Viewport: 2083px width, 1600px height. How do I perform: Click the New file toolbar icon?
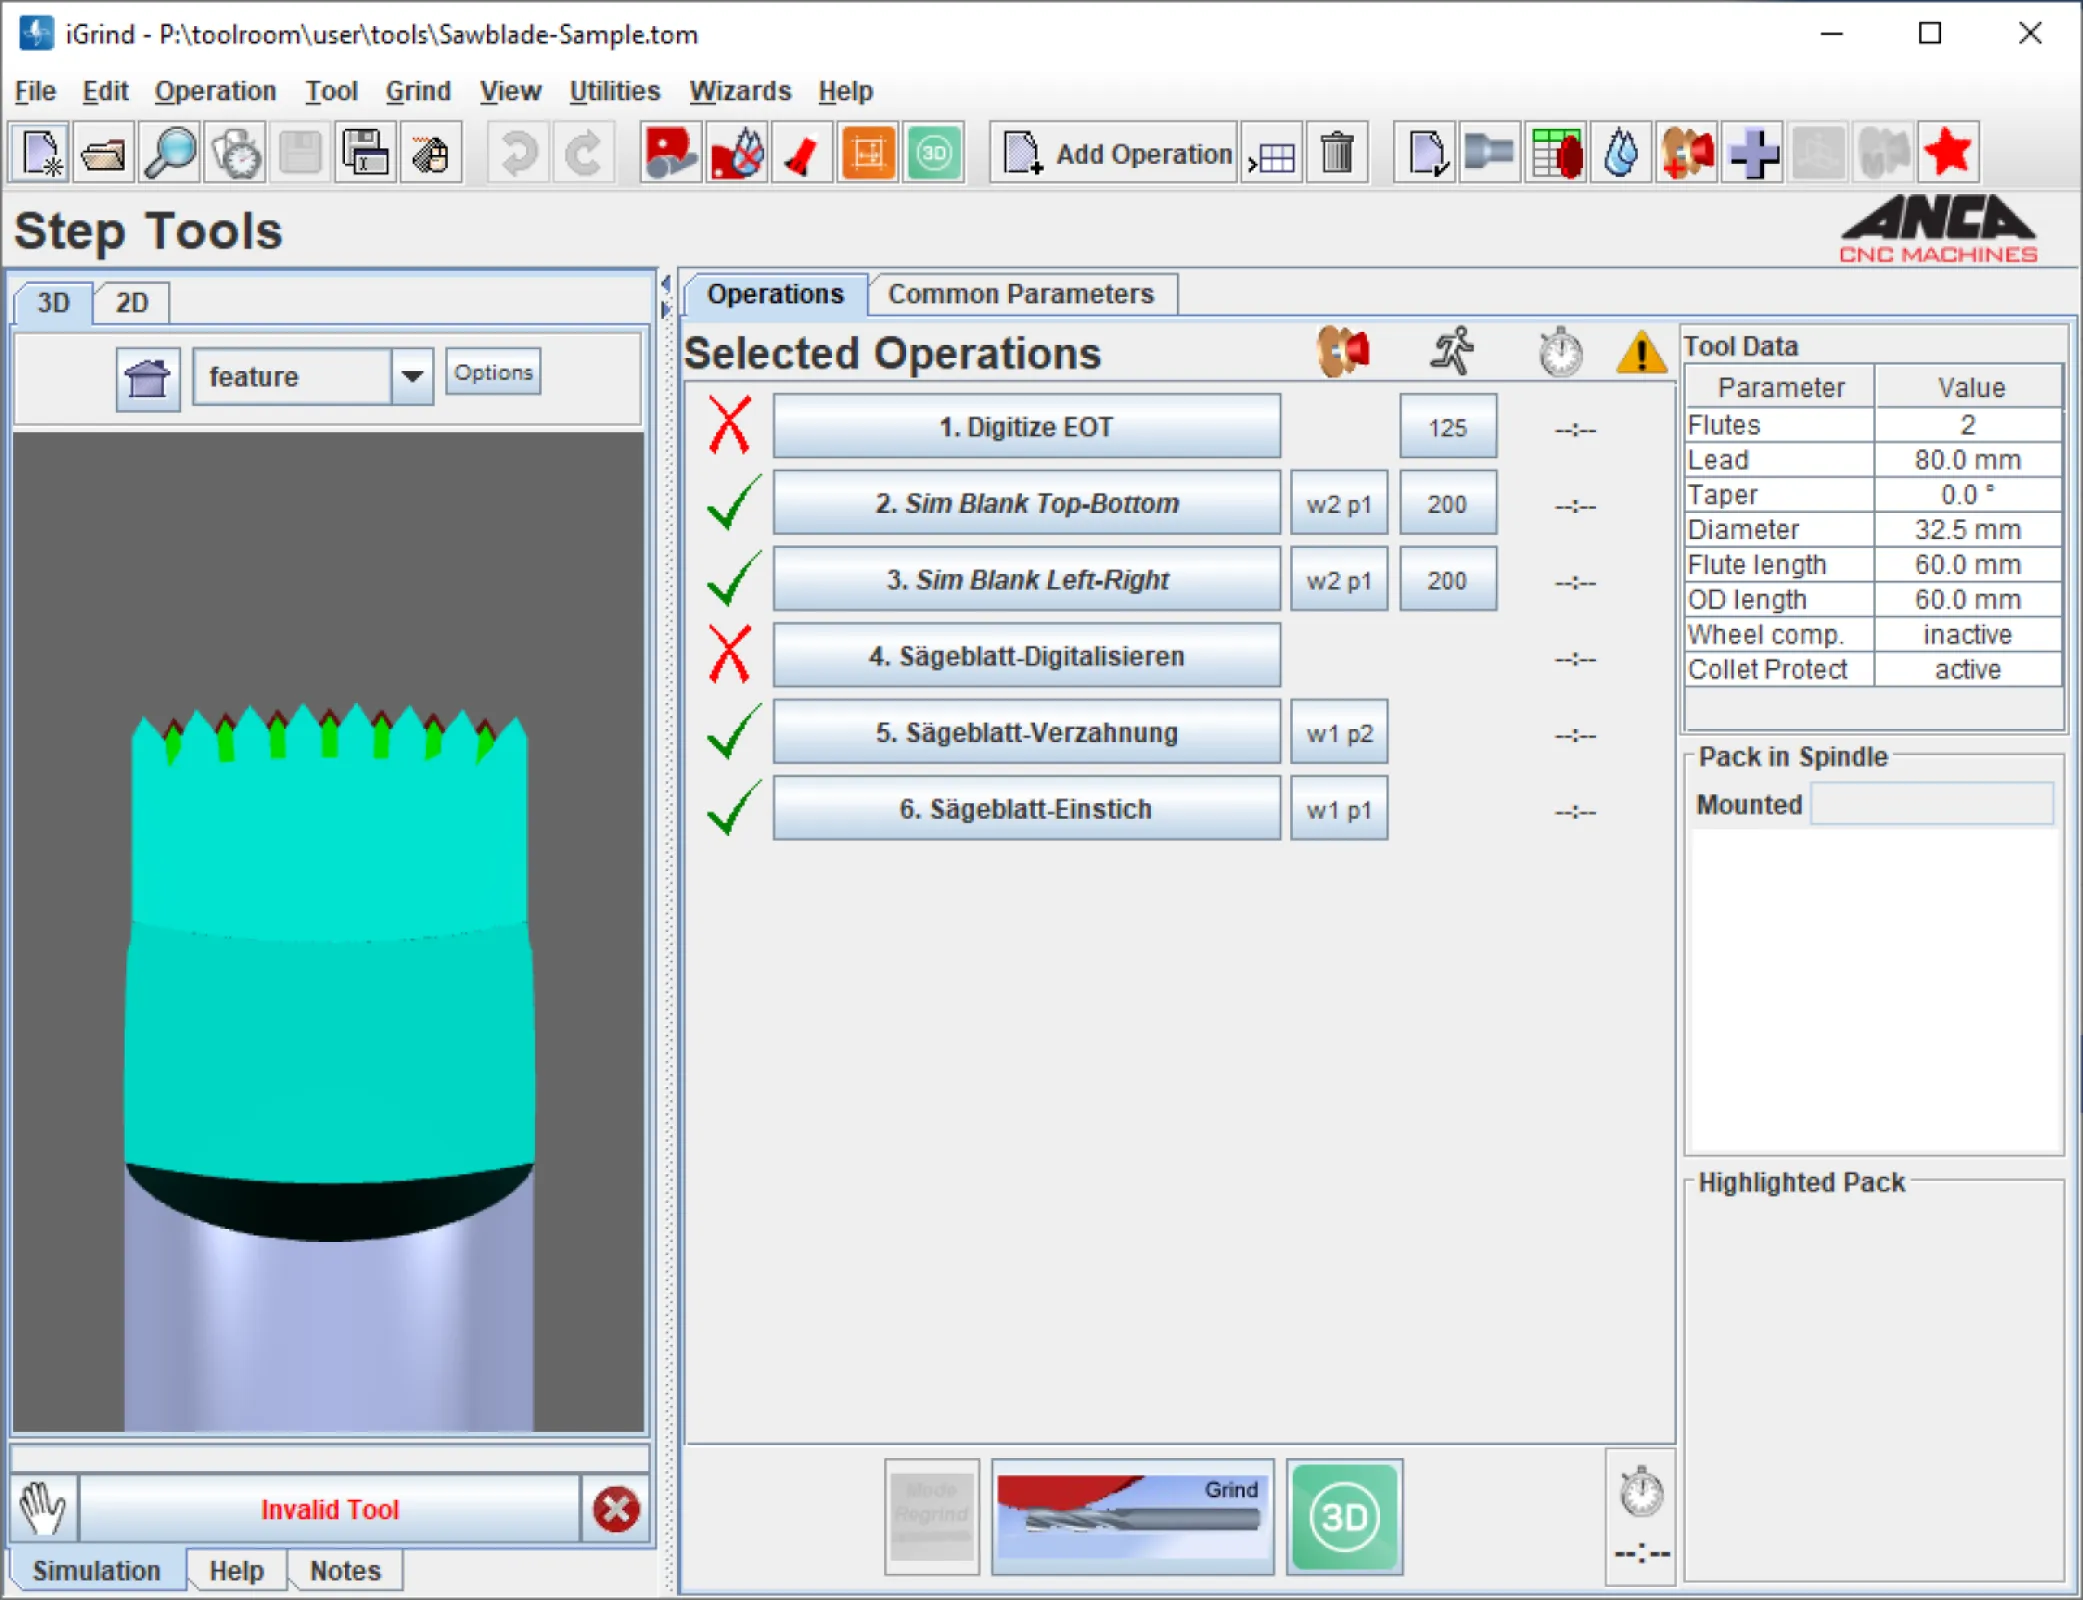pos(41,153)
